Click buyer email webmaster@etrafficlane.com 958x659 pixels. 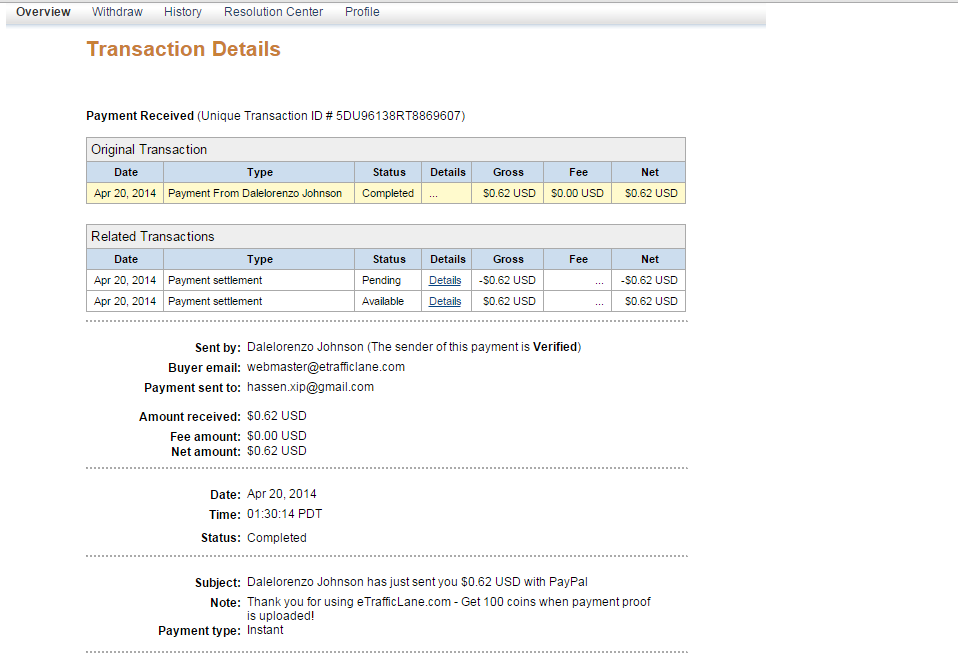(x=326, y=367)
